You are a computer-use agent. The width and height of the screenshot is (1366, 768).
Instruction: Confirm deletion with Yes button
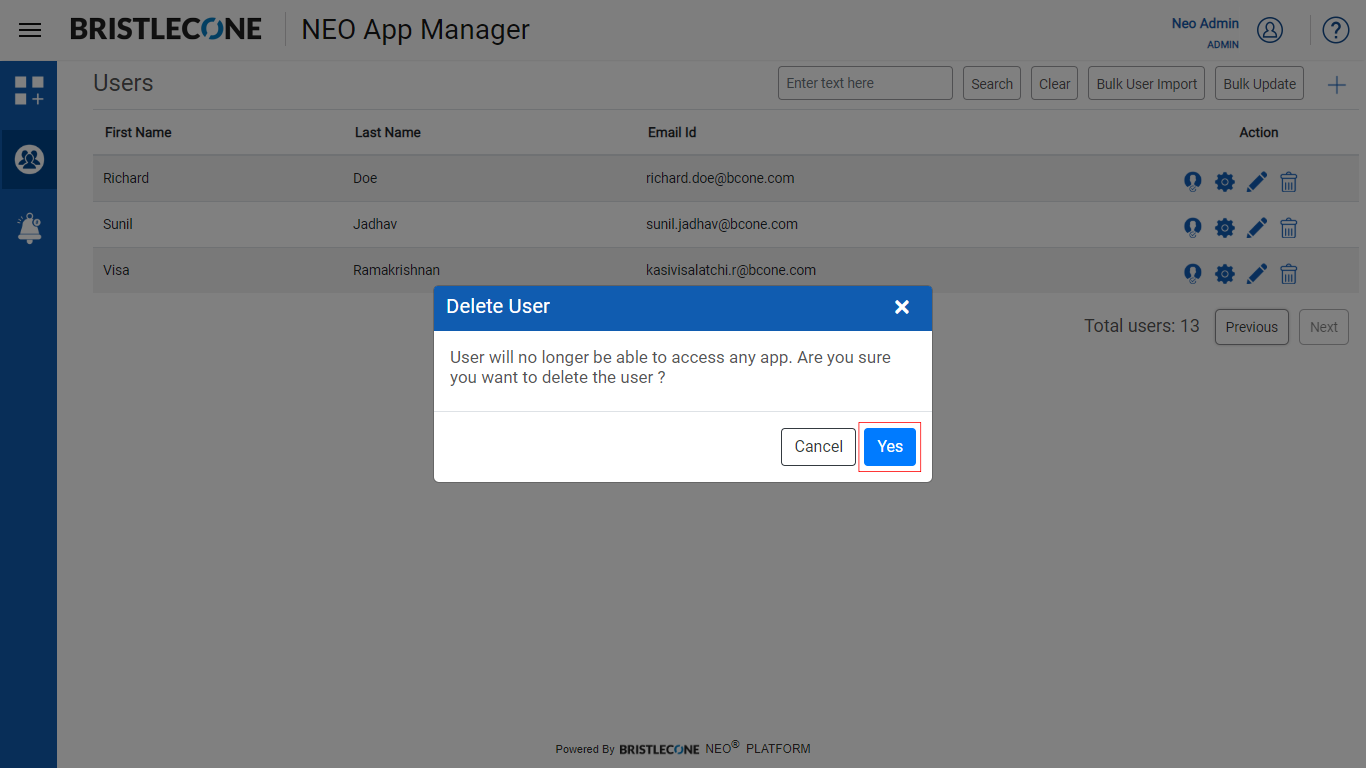[x=890, y=447]
